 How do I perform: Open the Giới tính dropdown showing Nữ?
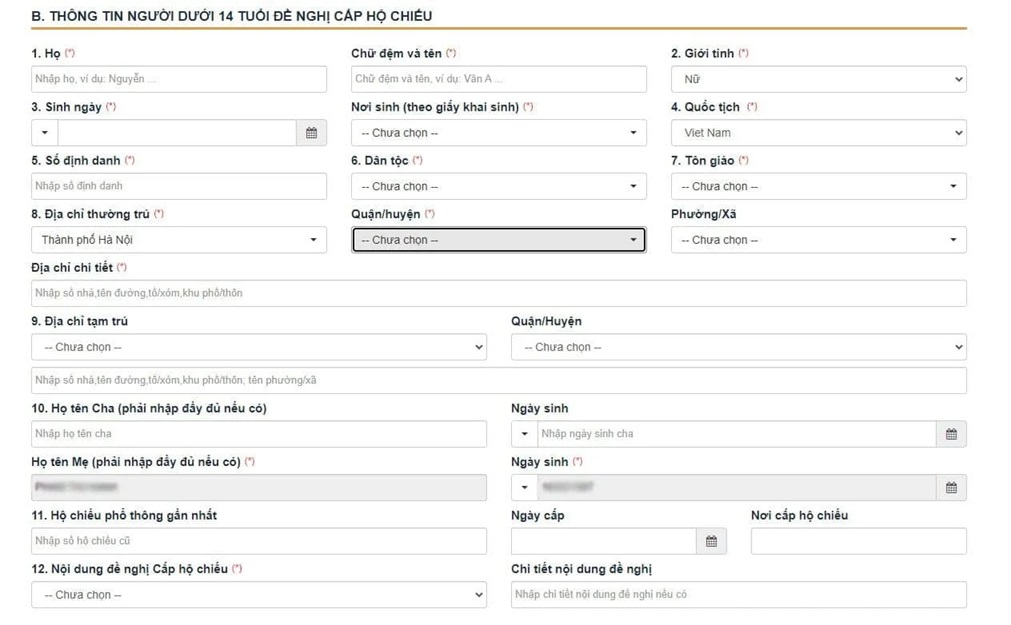(x=818, y=78)
